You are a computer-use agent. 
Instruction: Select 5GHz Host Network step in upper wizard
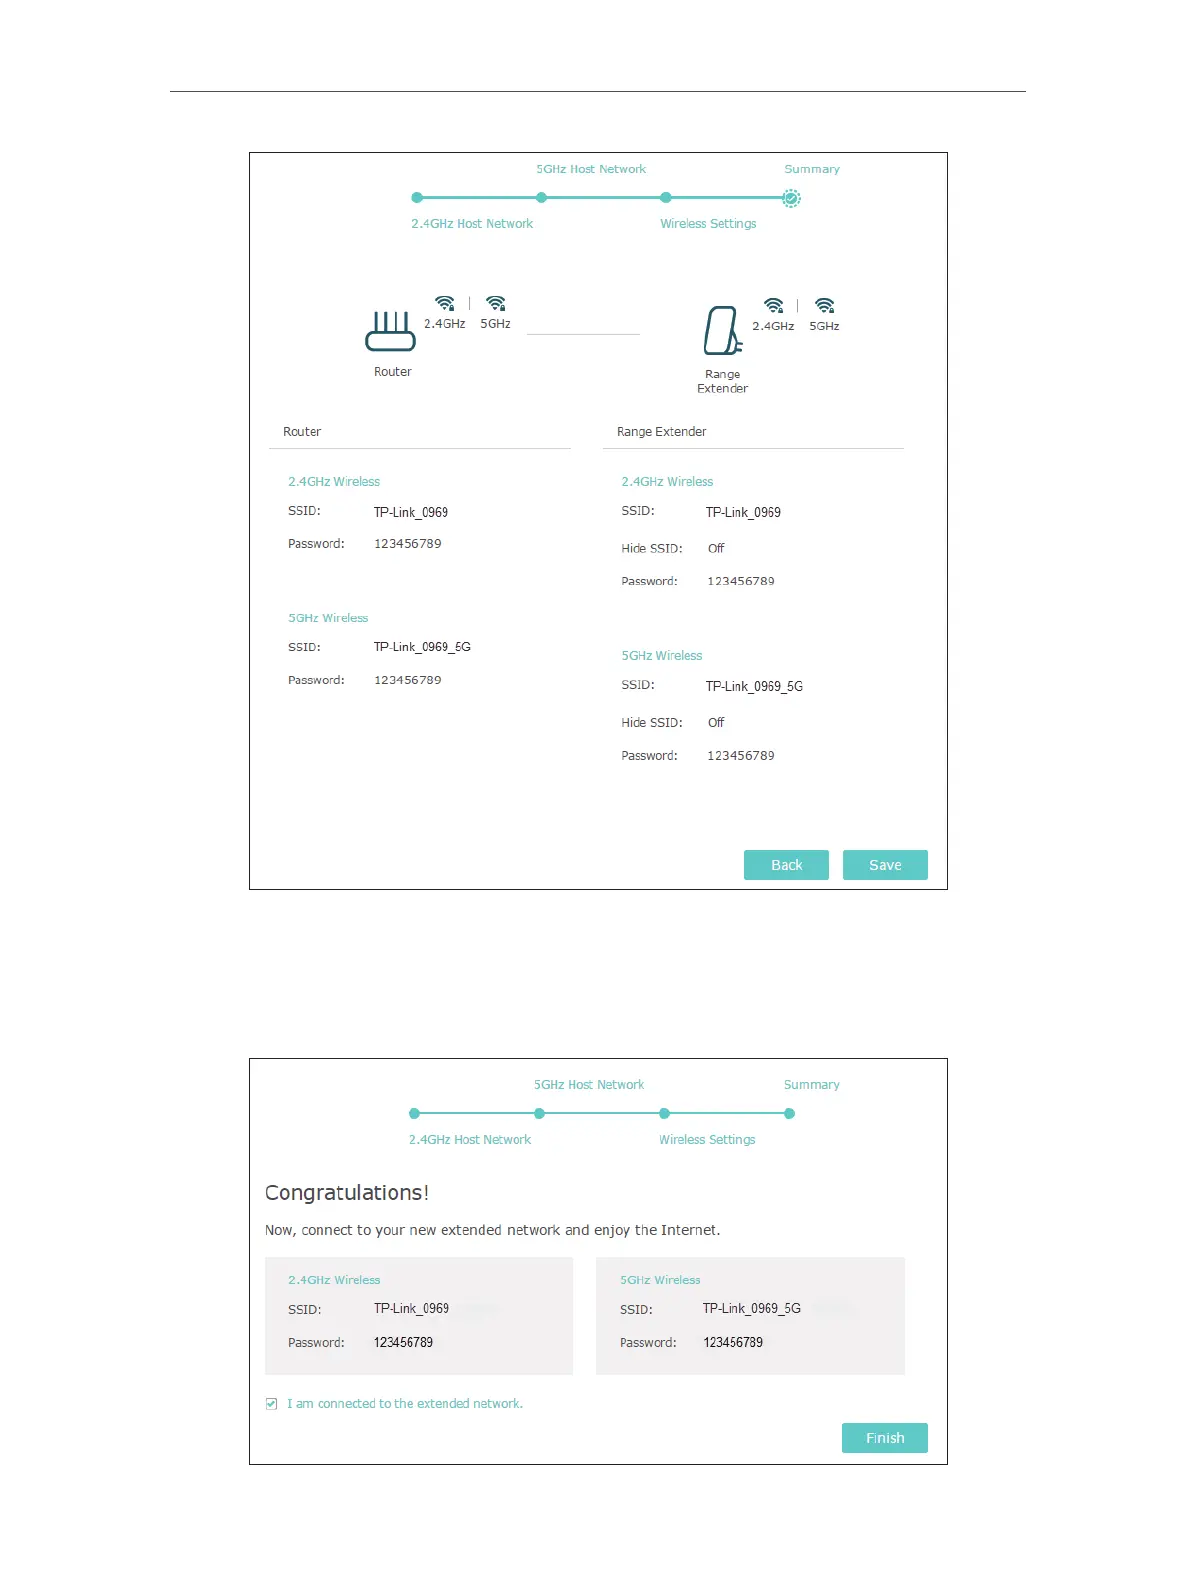(x=591, y=169)
